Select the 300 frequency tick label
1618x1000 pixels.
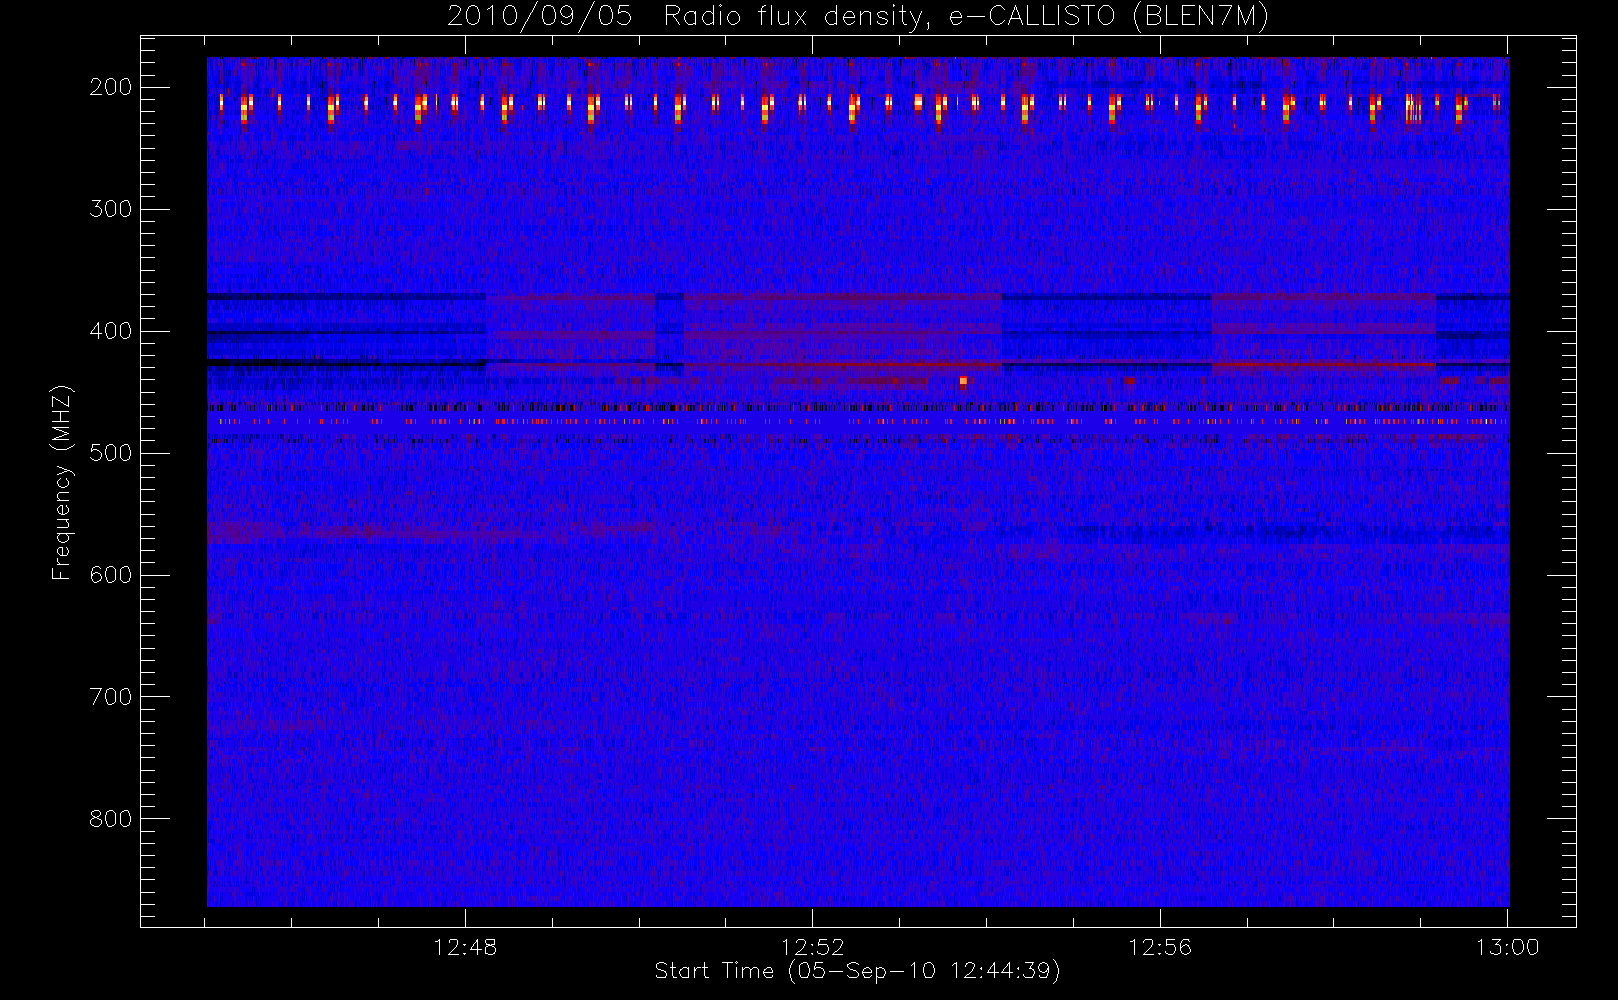pos(110,209)
